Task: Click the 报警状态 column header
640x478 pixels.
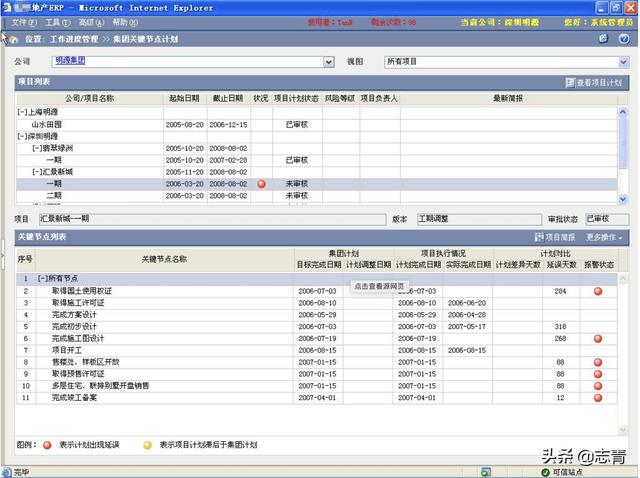Action: (x=599, y=265)
